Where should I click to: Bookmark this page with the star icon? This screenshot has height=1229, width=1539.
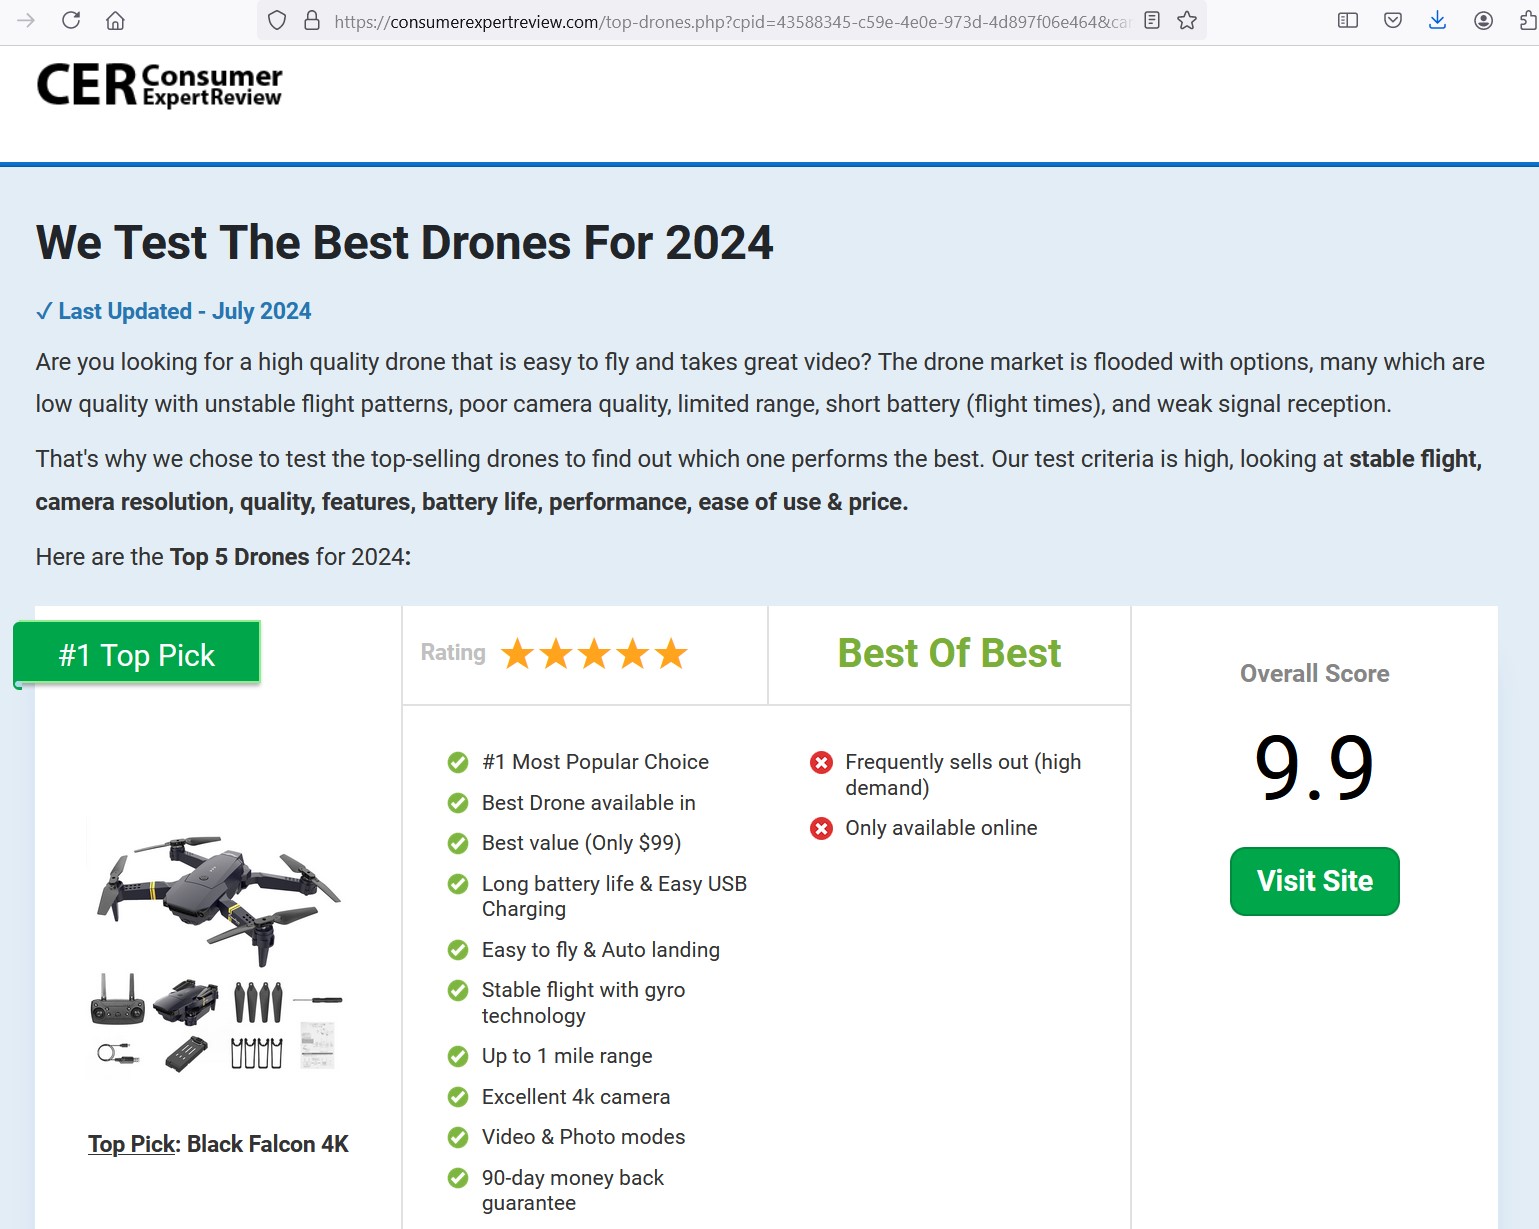1187,20
